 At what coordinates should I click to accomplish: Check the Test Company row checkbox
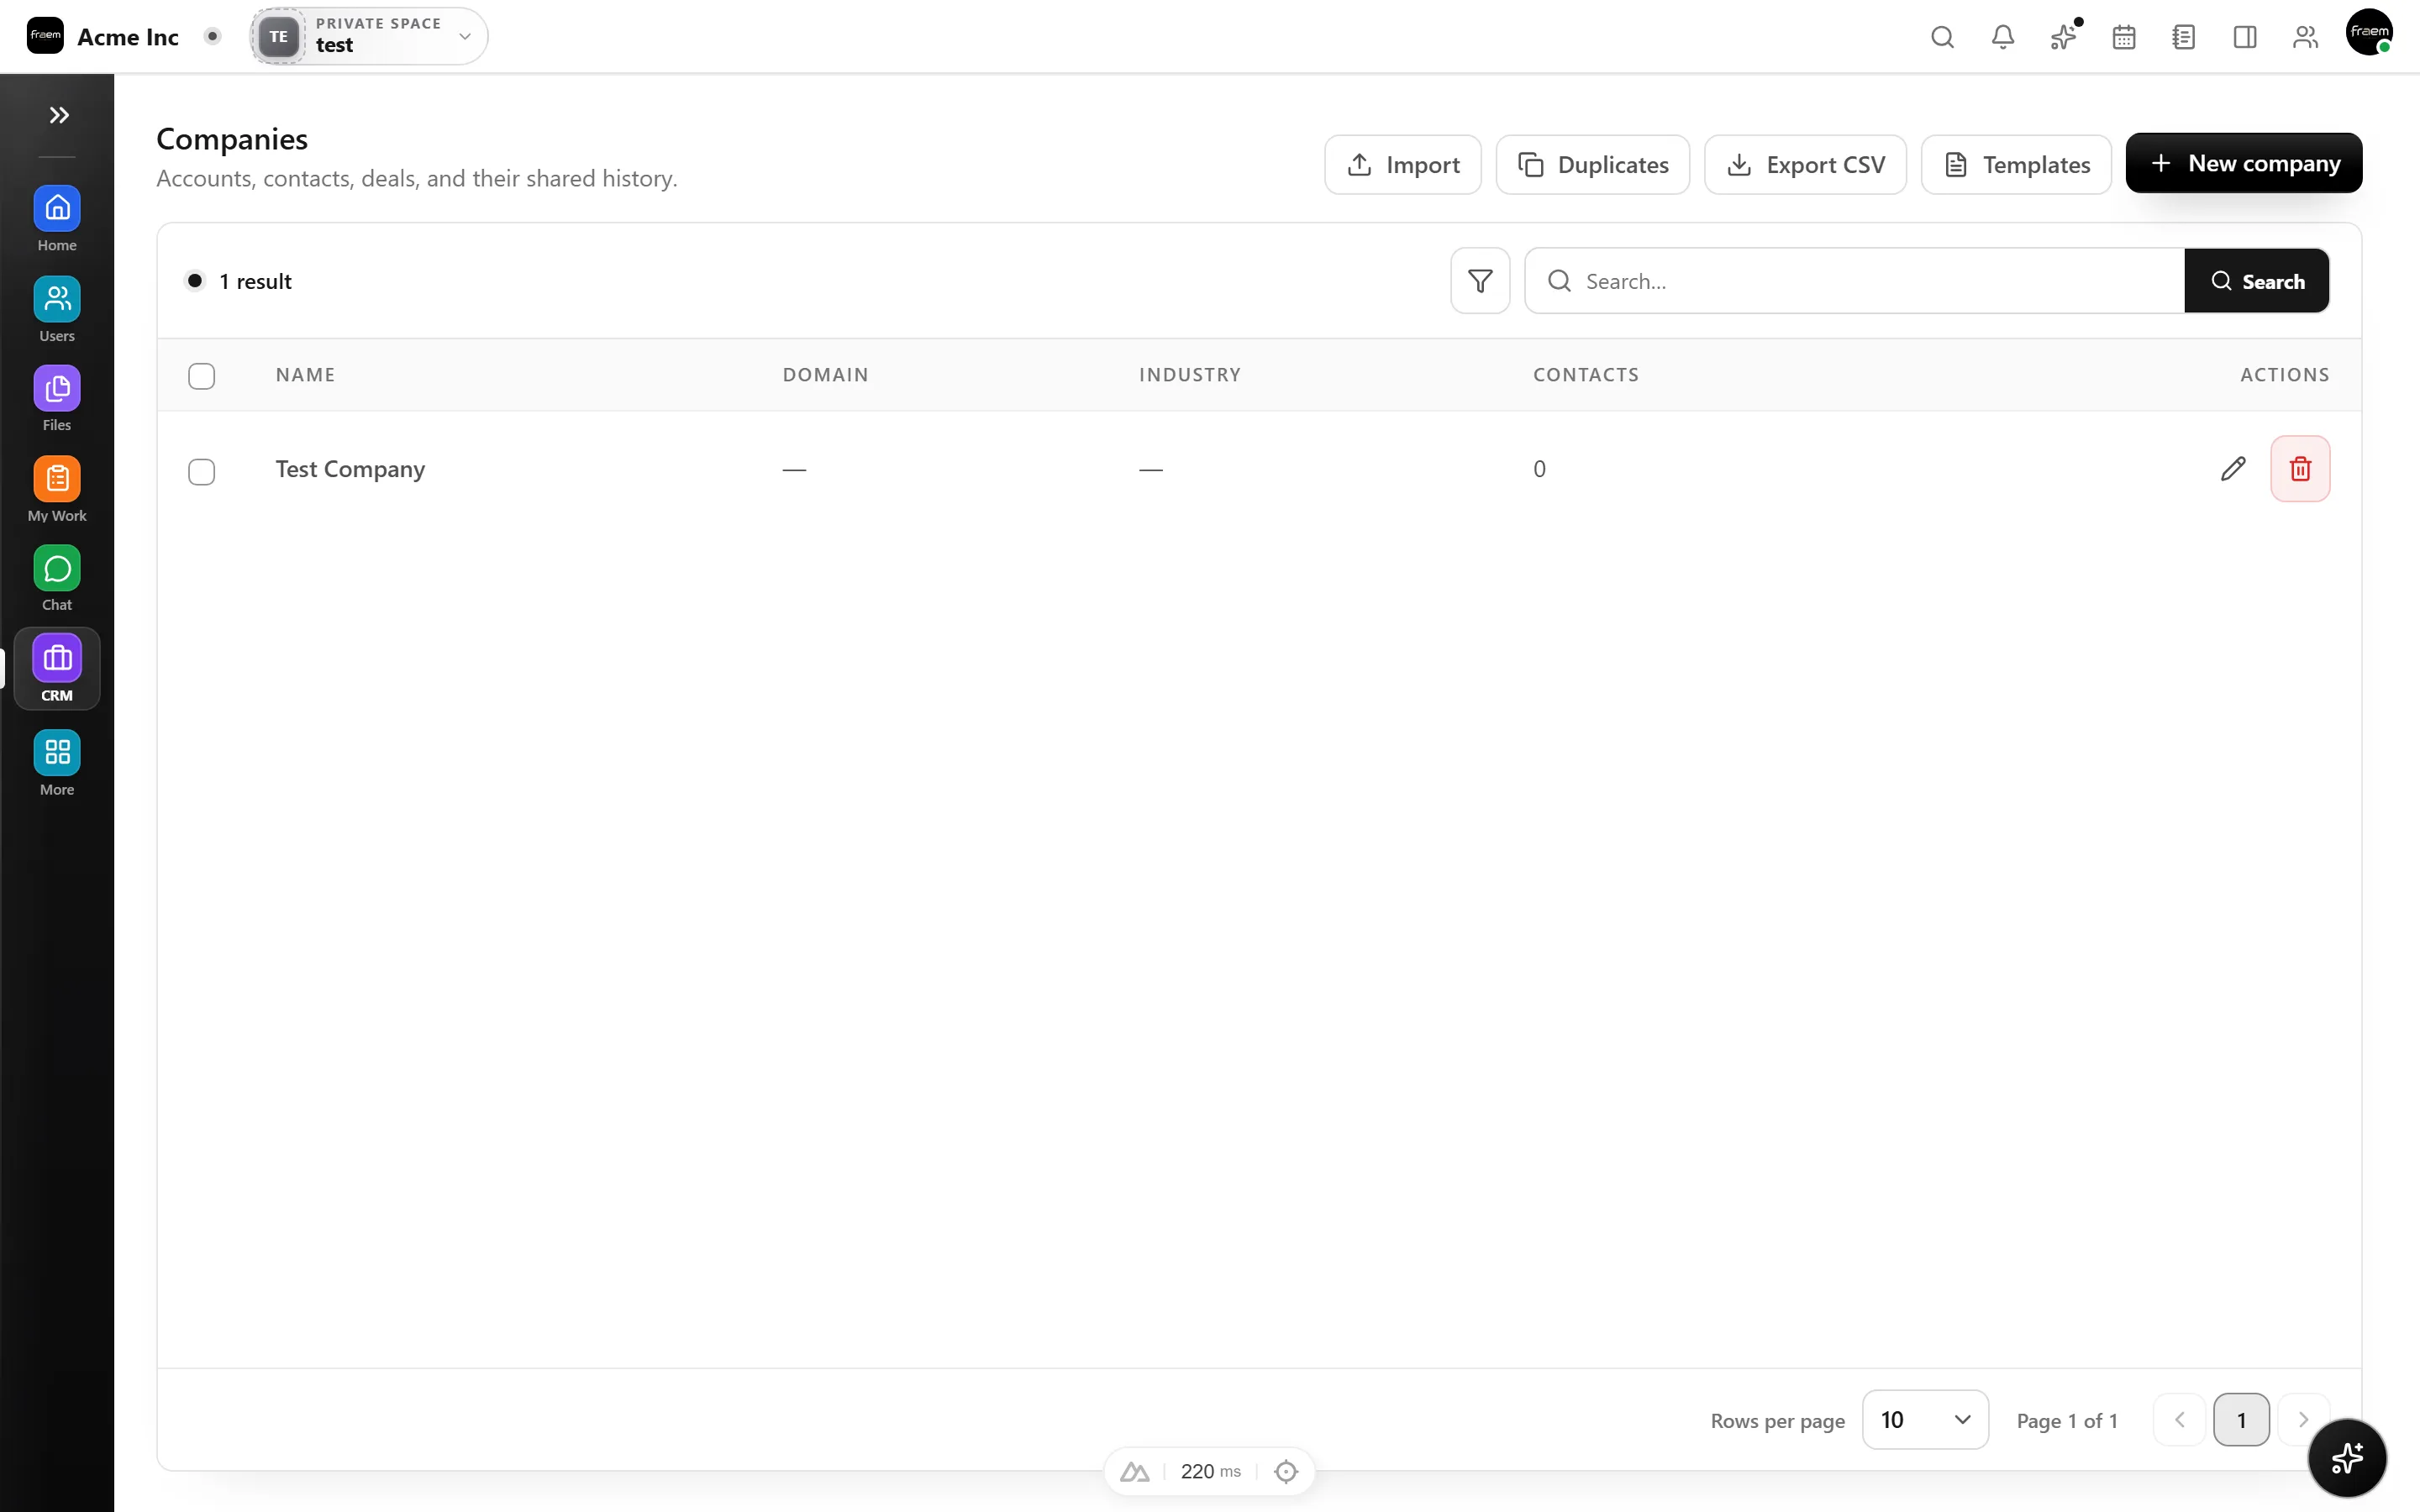click(x=202, y=471)
